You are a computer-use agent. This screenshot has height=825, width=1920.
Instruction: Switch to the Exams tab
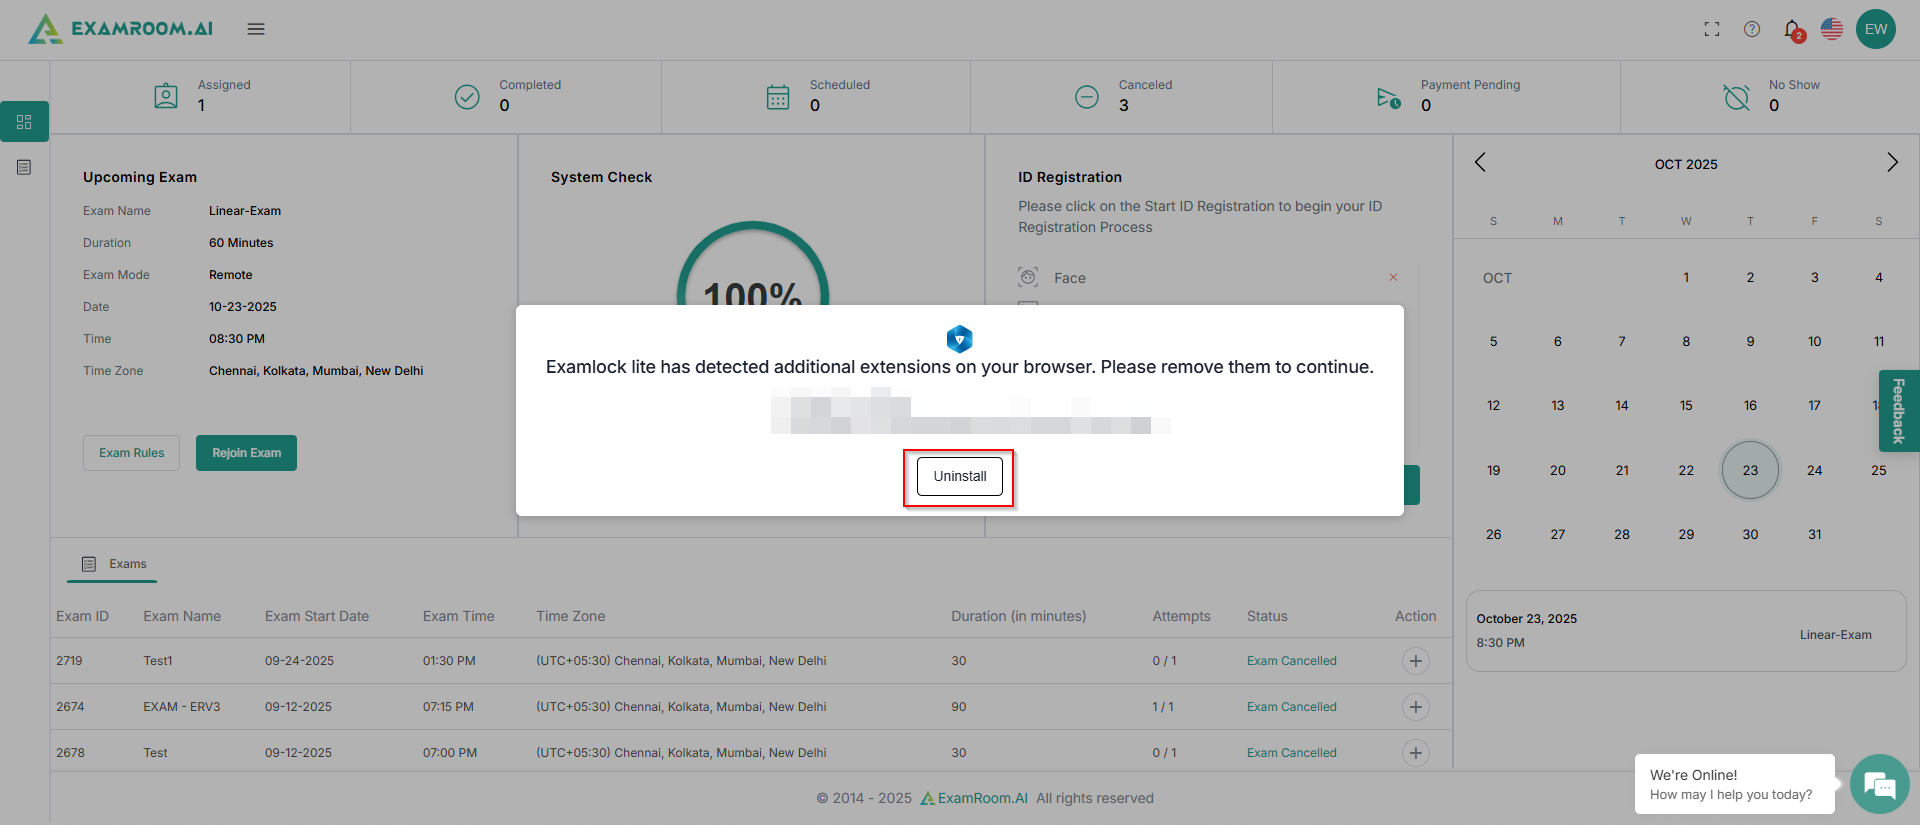click(x=114, y=564)
